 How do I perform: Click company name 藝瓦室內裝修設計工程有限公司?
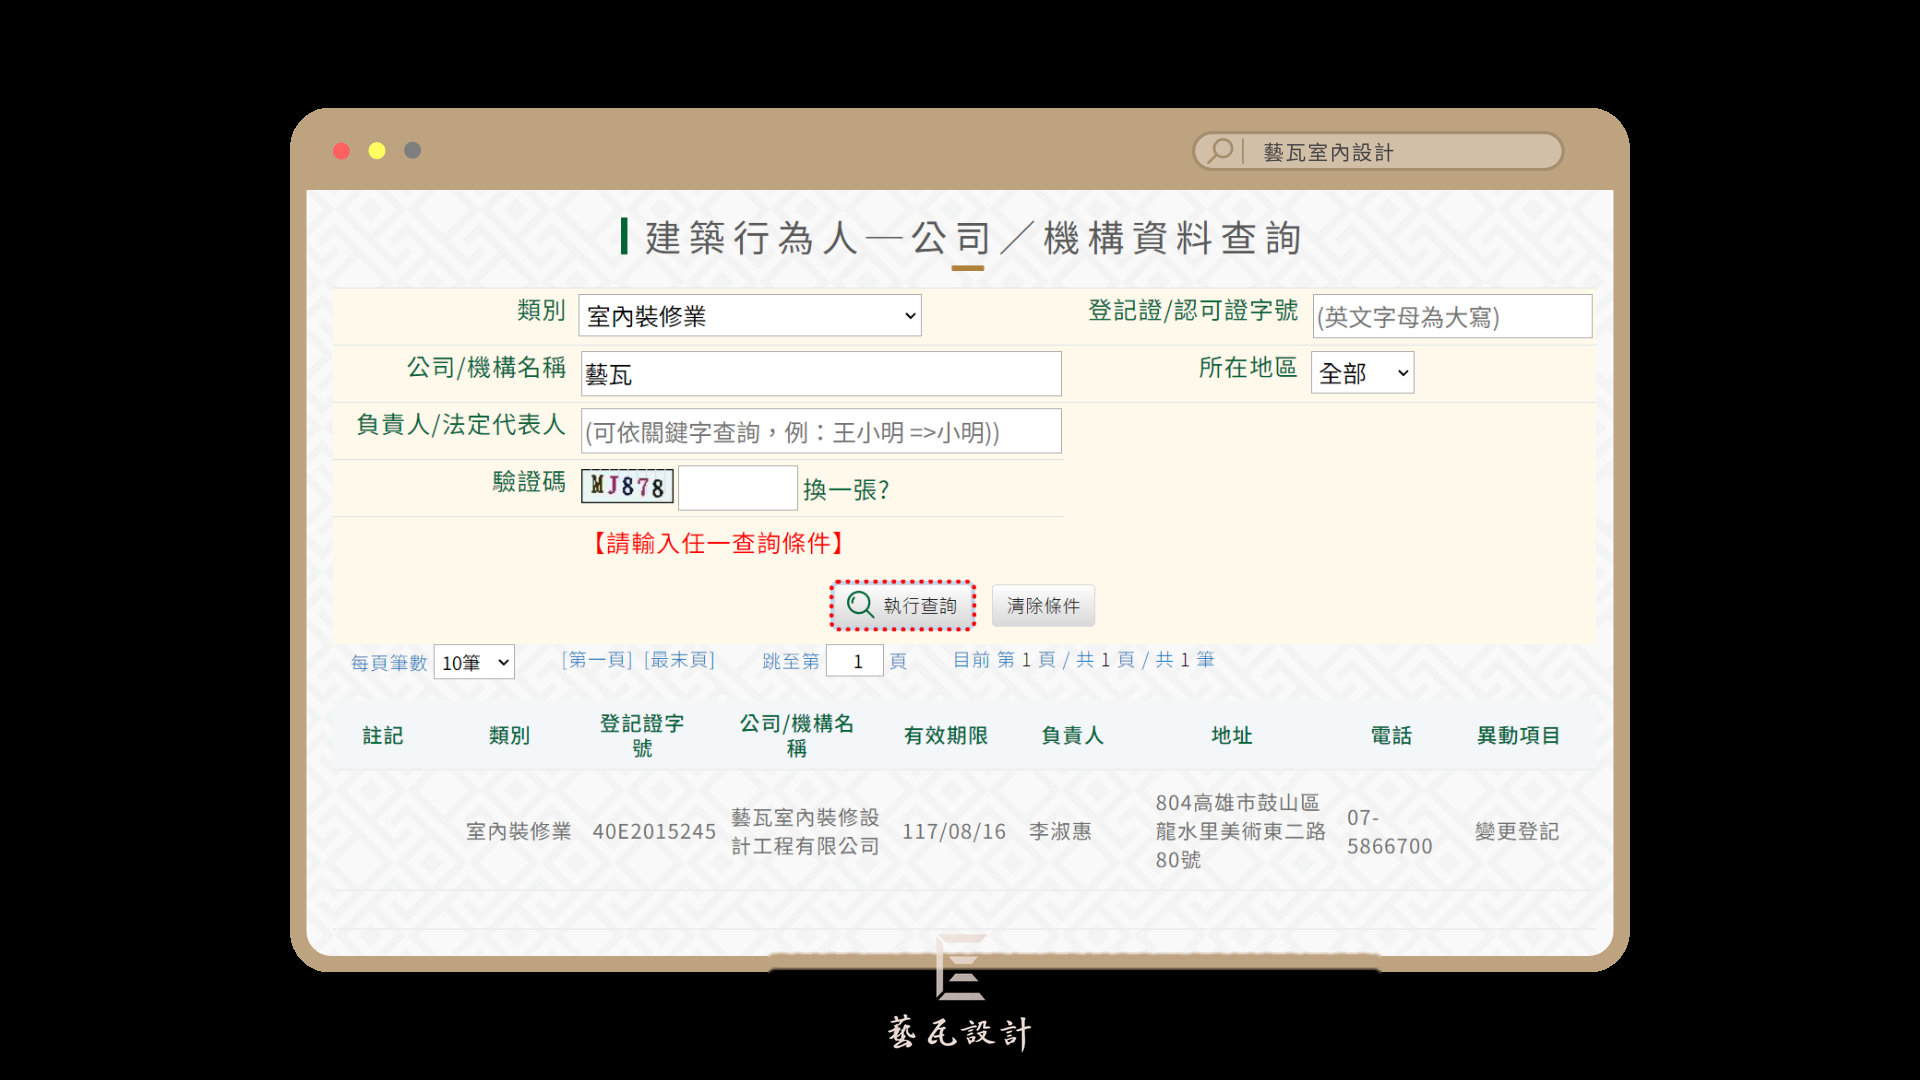click(805, 832)
